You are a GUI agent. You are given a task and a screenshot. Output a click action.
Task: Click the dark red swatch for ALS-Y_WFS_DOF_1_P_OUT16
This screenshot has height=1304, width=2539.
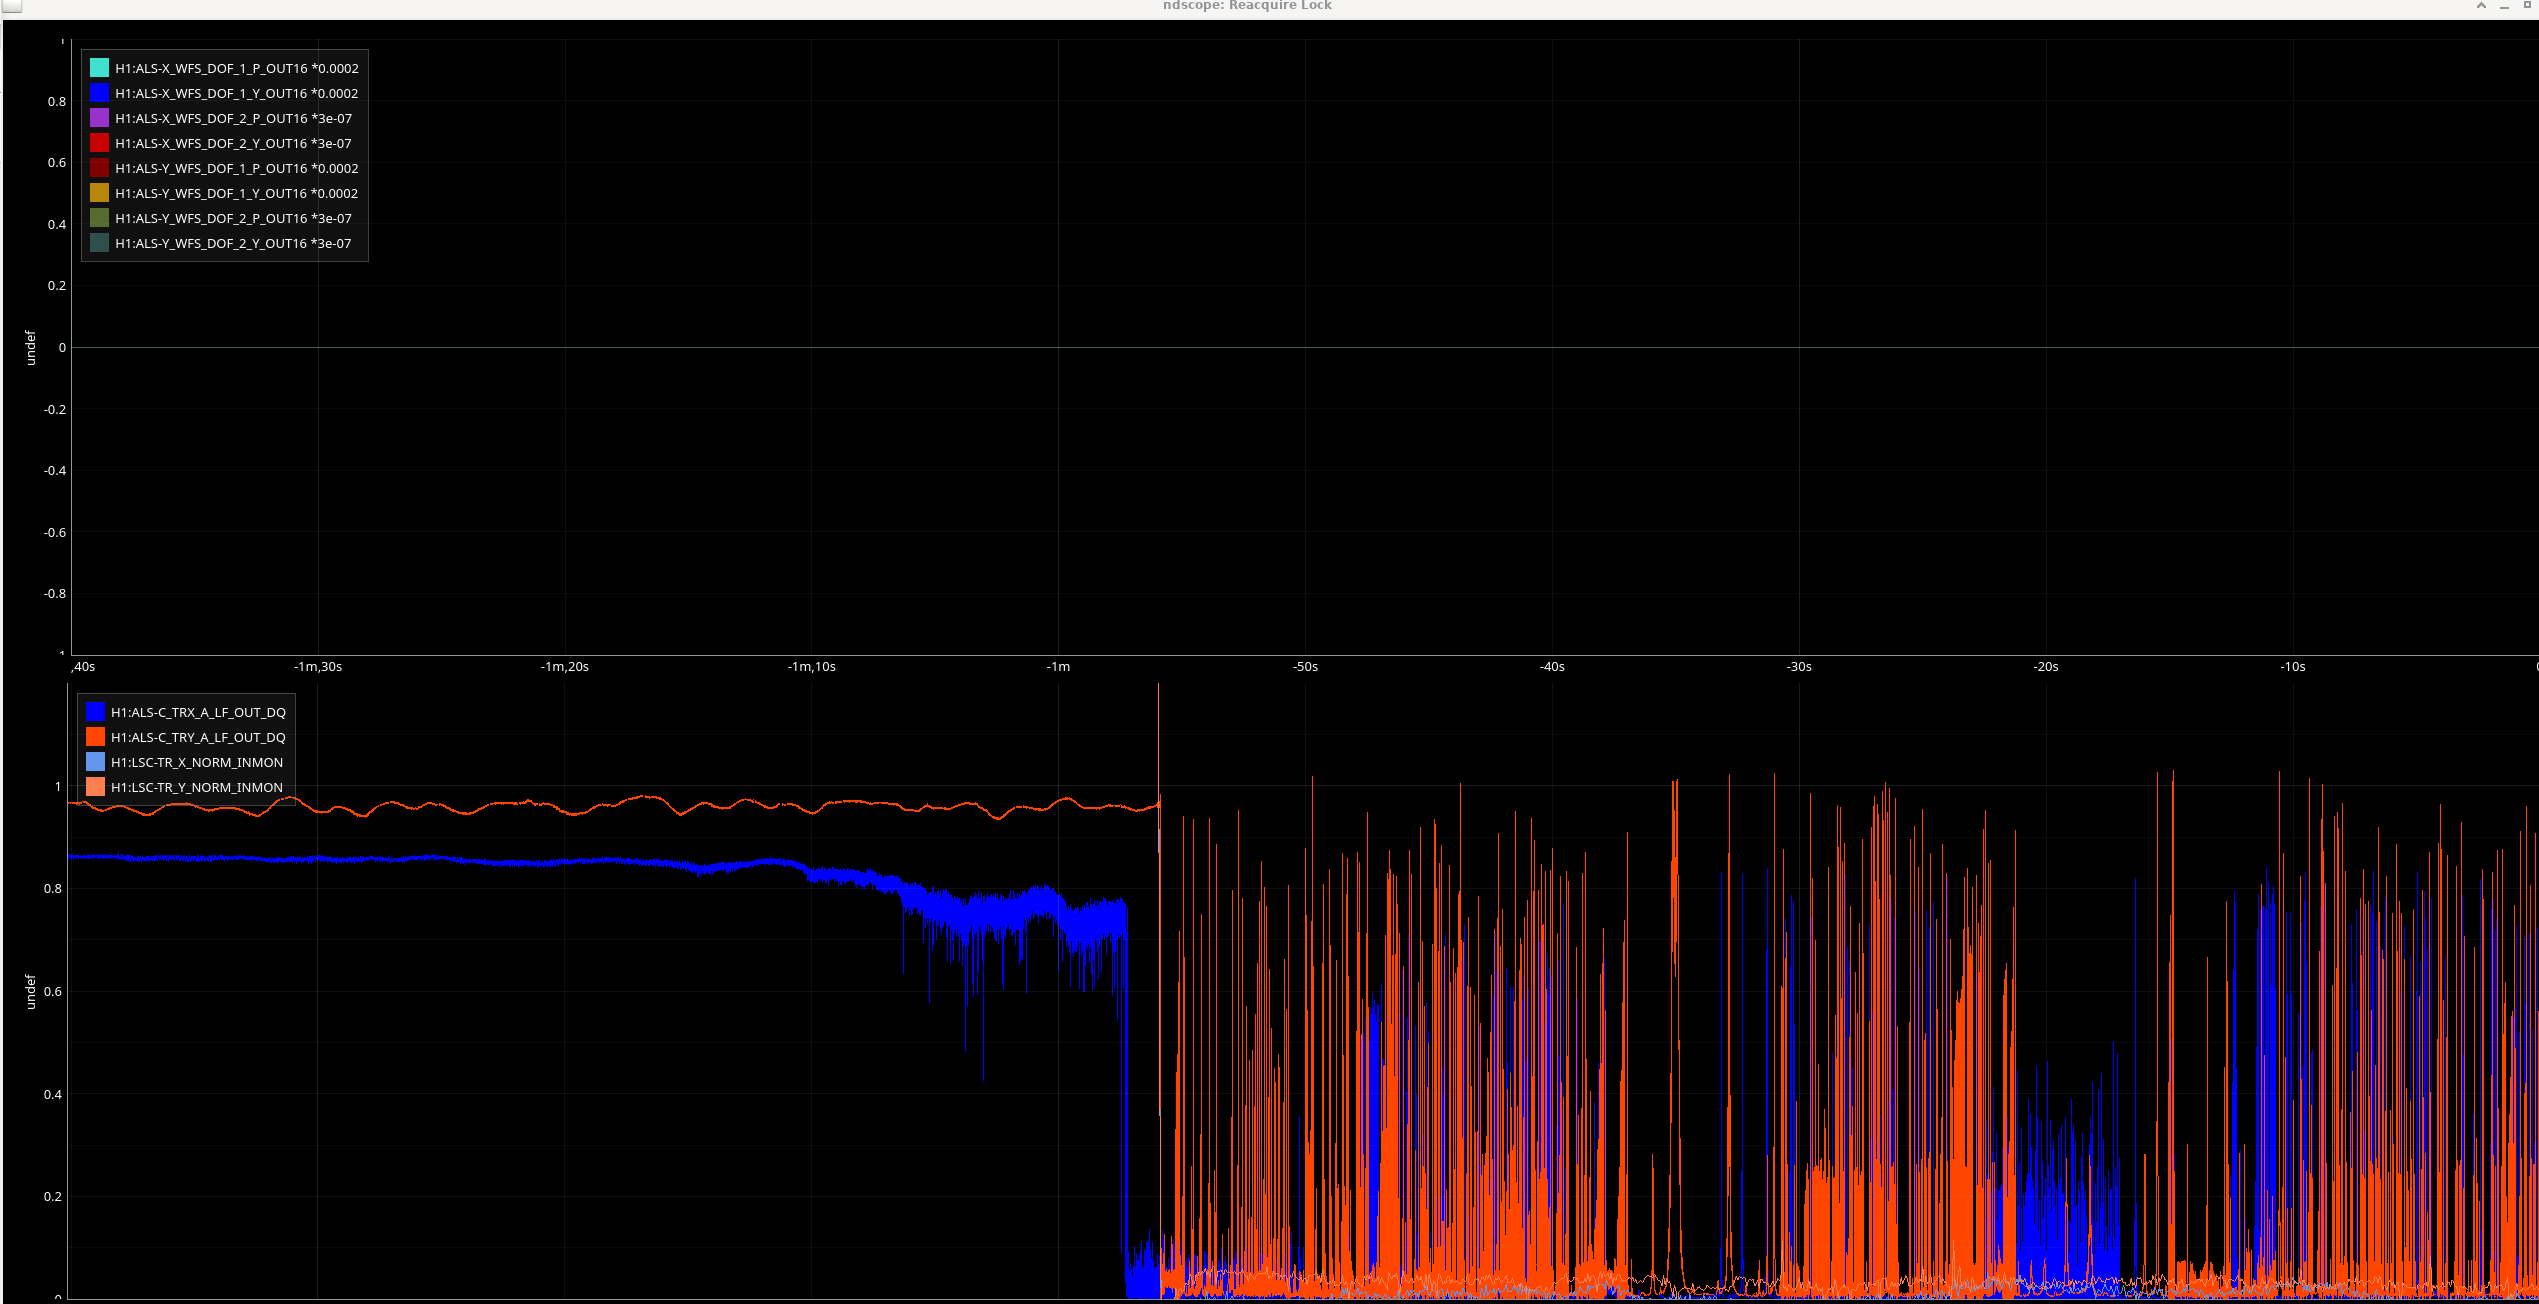tap(99, 168)
